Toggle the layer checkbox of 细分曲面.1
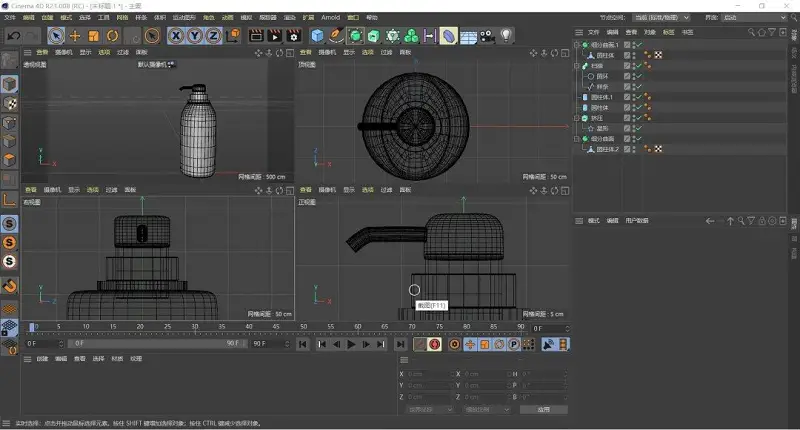The image size is (800, 430). (x=627, y=45)
